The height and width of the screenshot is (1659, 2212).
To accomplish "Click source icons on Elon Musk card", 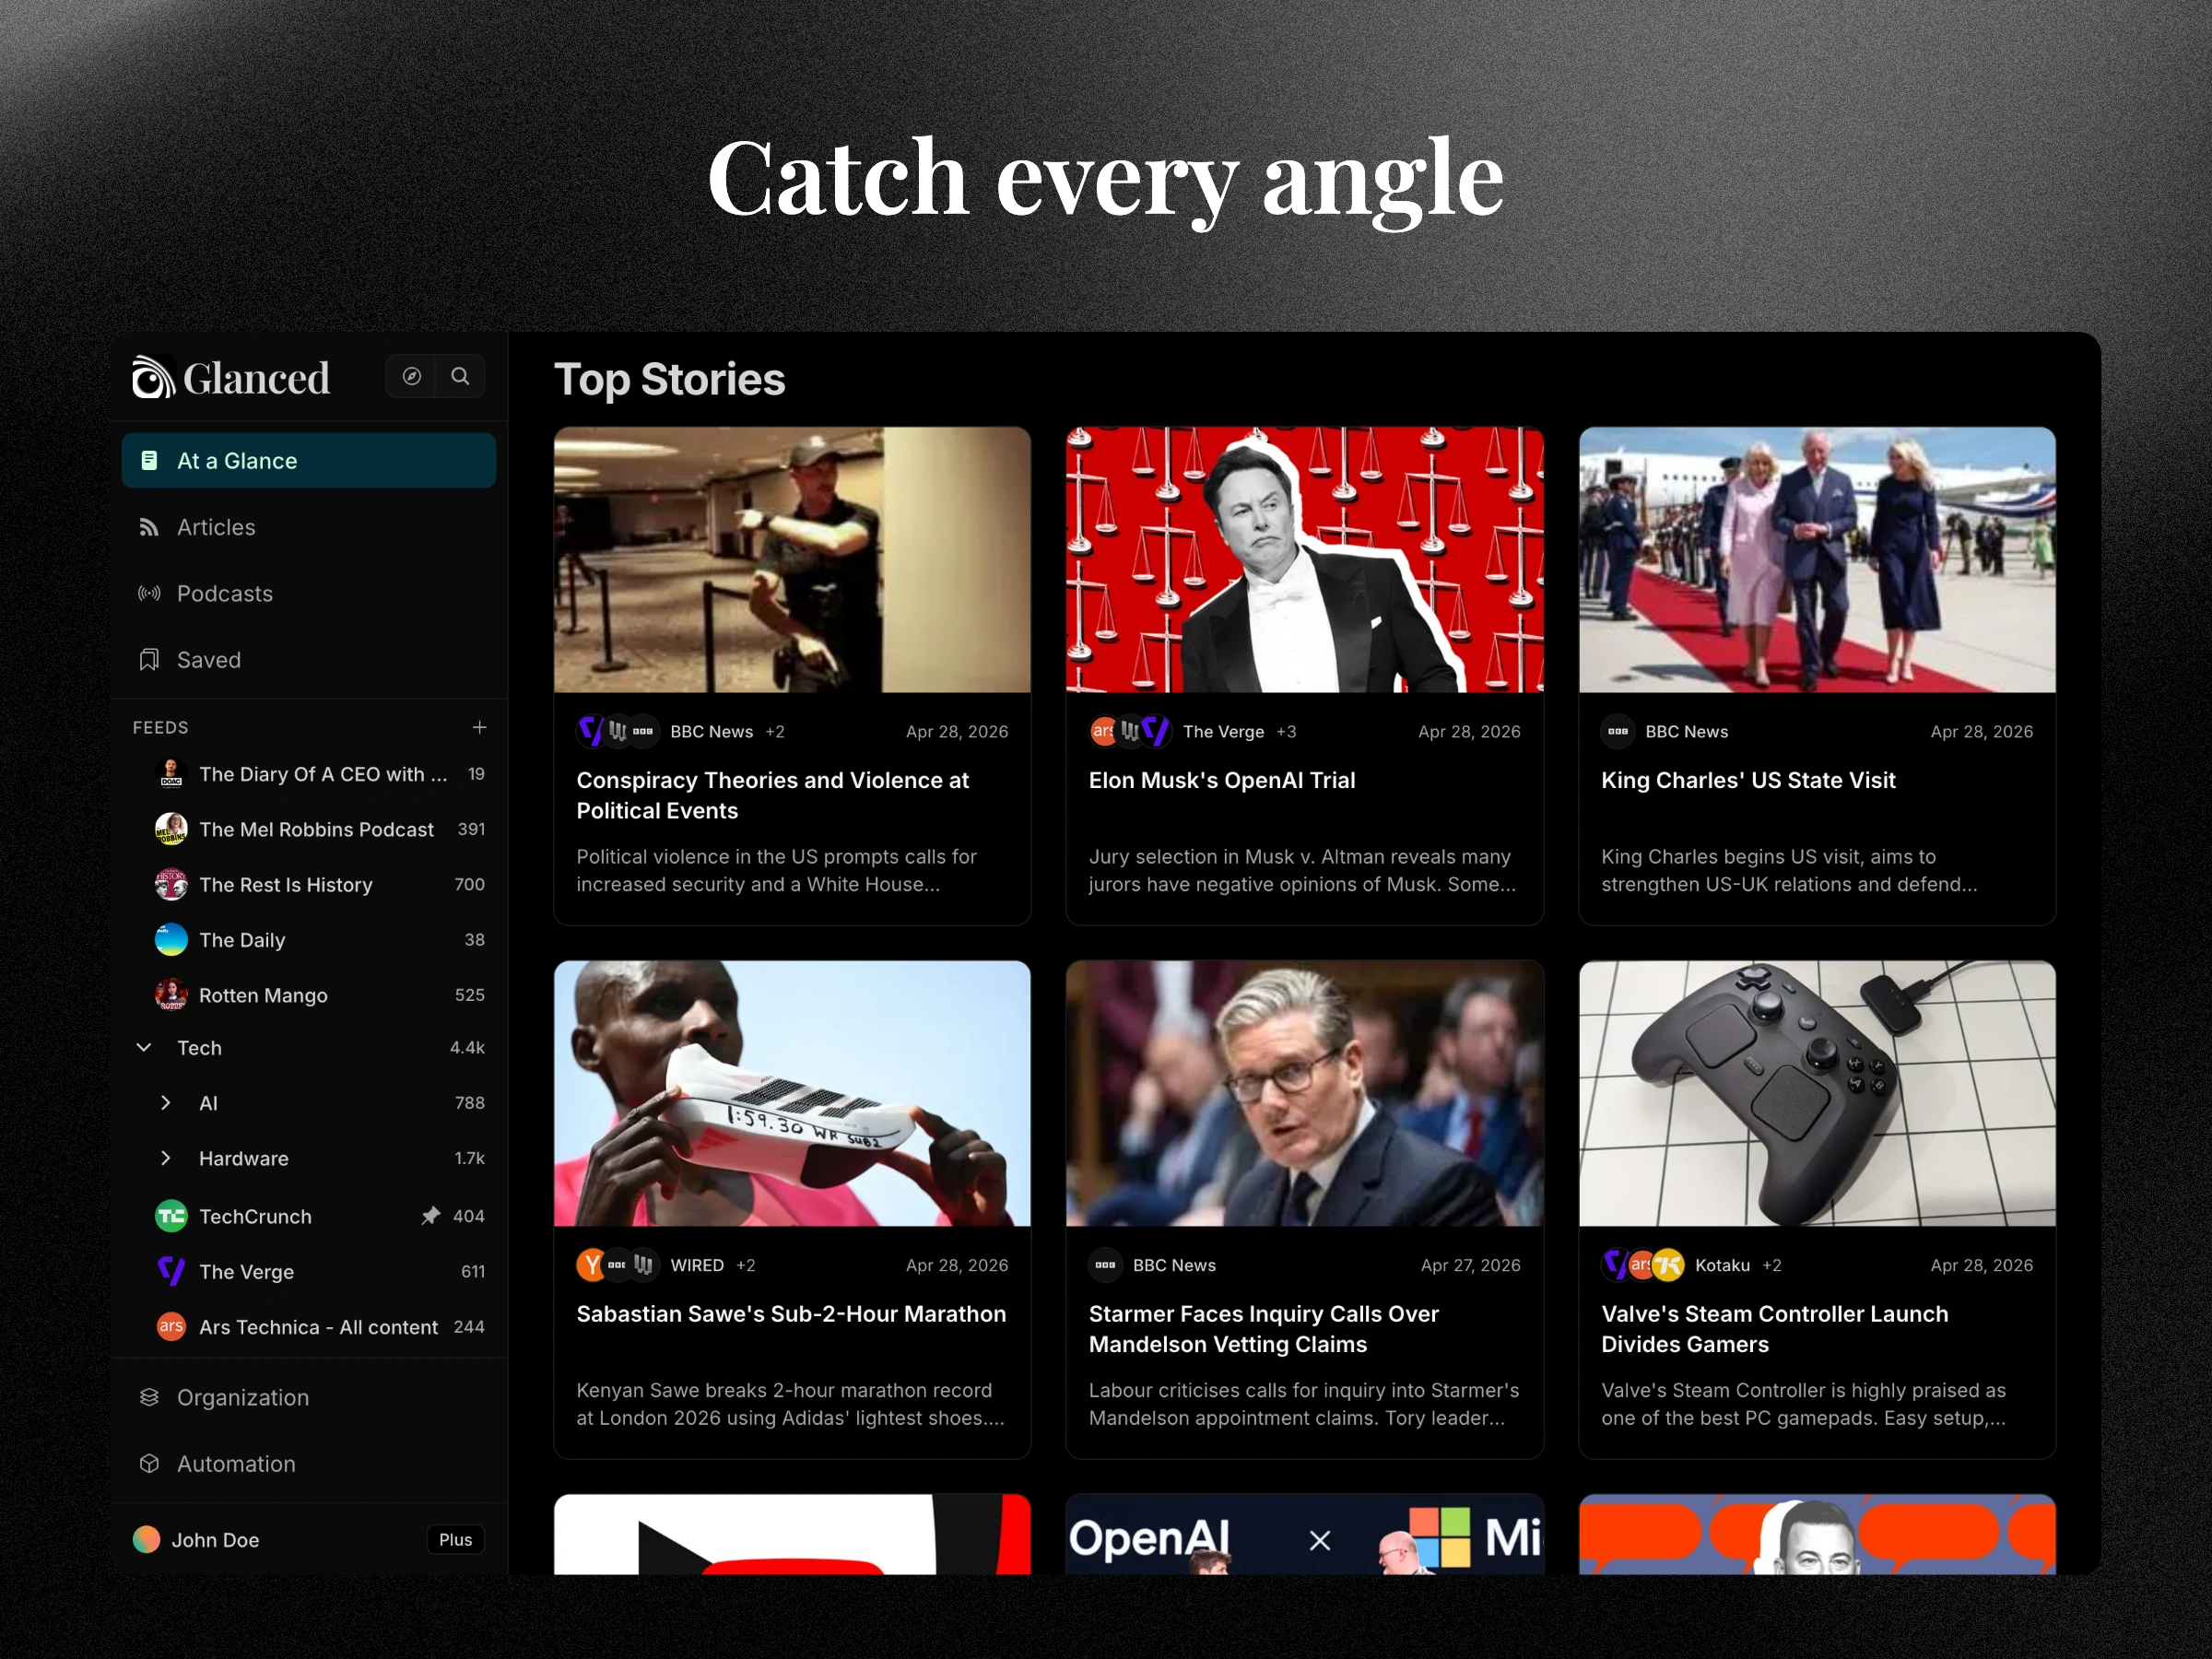I will click(x=1129, y=731).
